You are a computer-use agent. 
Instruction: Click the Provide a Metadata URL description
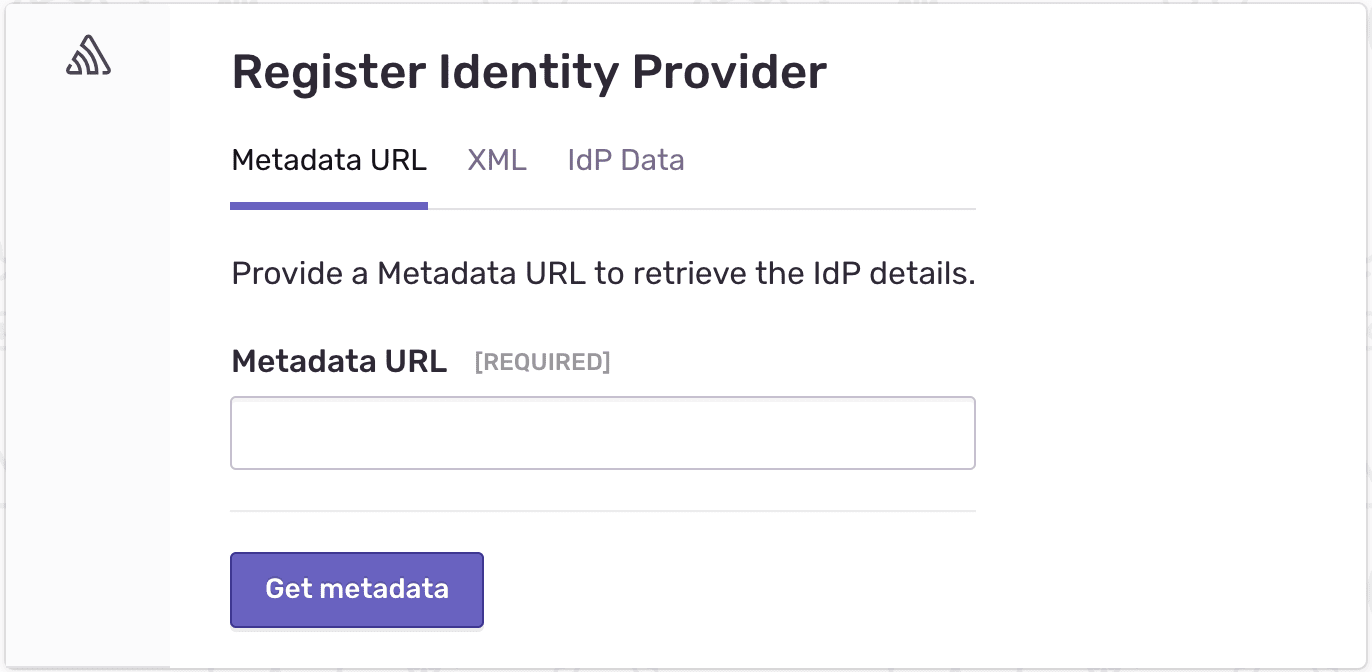coord(602,273)
